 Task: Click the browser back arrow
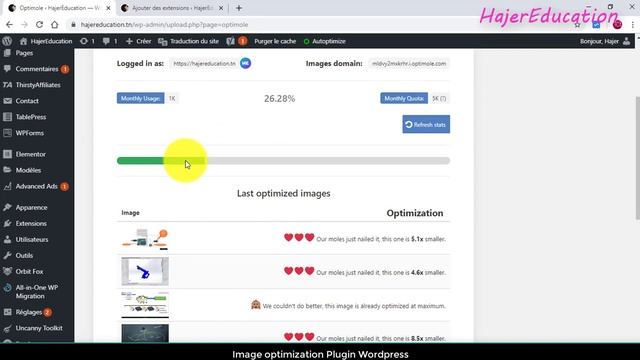(9, 24)
